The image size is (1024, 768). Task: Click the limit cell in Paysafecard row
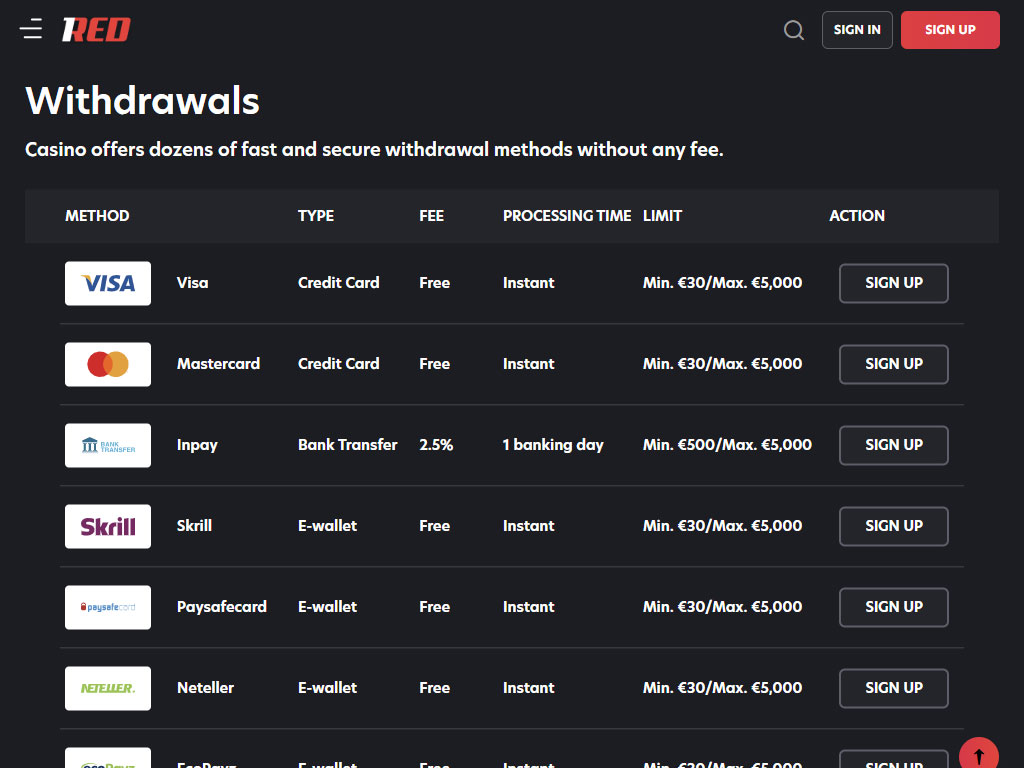722,607
